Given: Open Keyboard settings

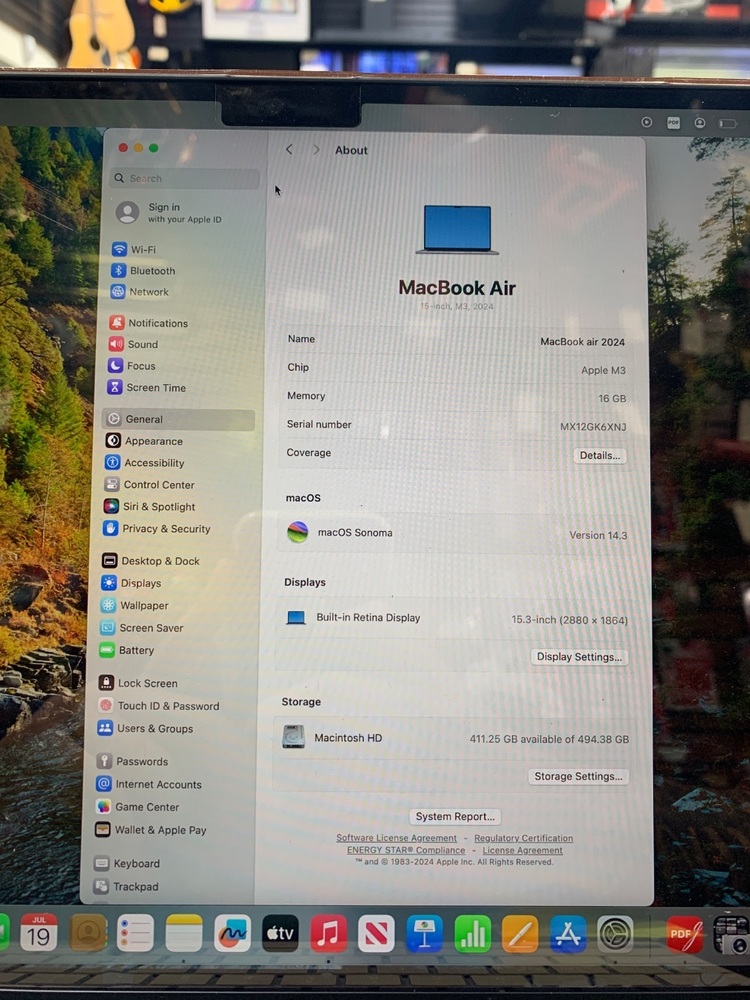Looking at the screenshot, I should (128, 864).
